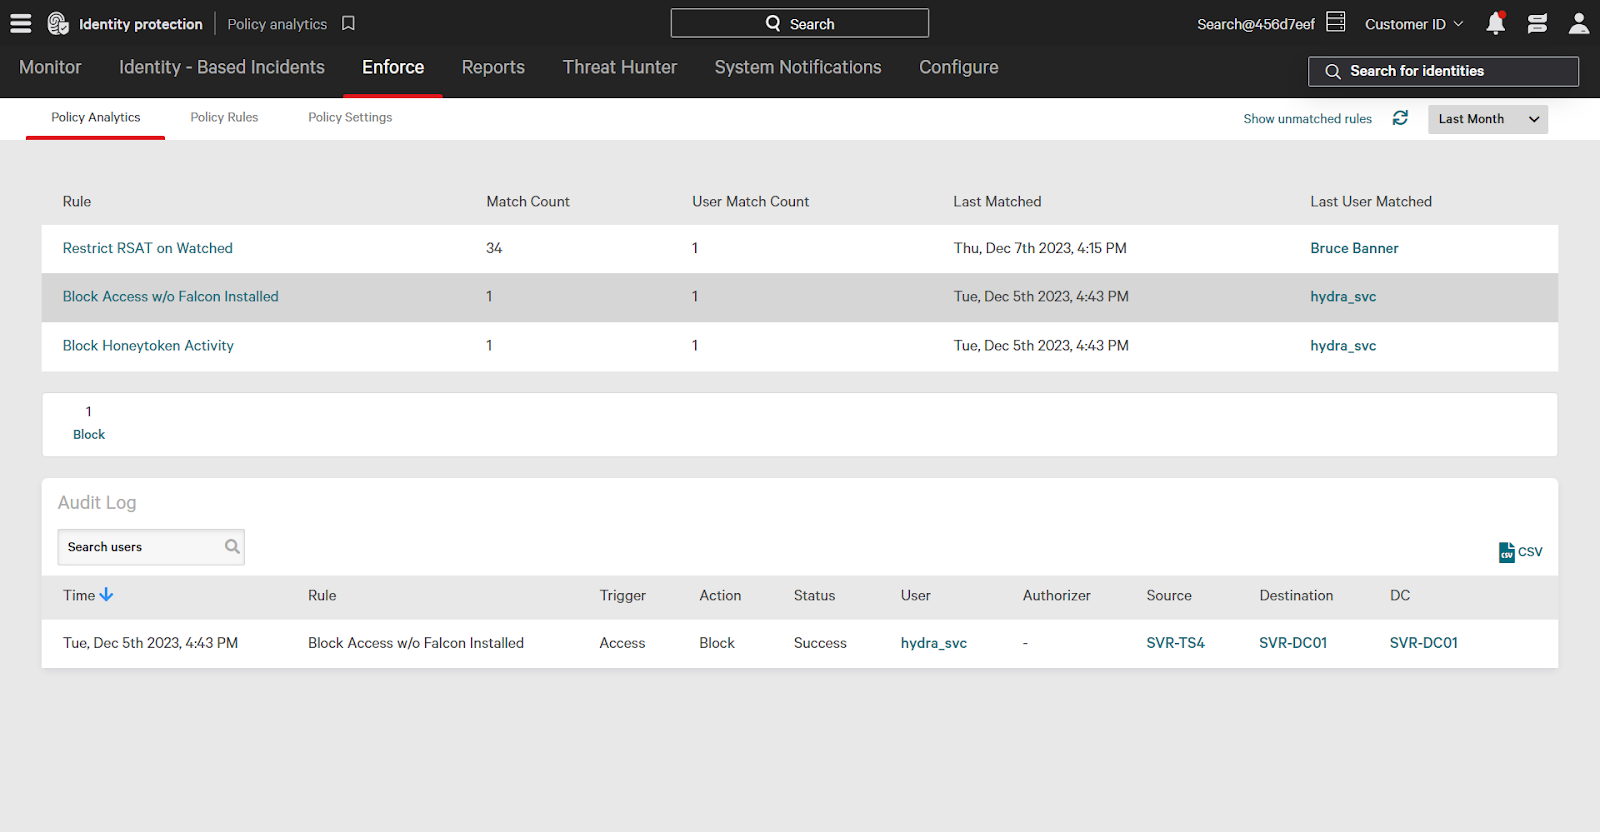Click the top Search bar
Screen dimensions: 1600x832
(x=800, y=23)
